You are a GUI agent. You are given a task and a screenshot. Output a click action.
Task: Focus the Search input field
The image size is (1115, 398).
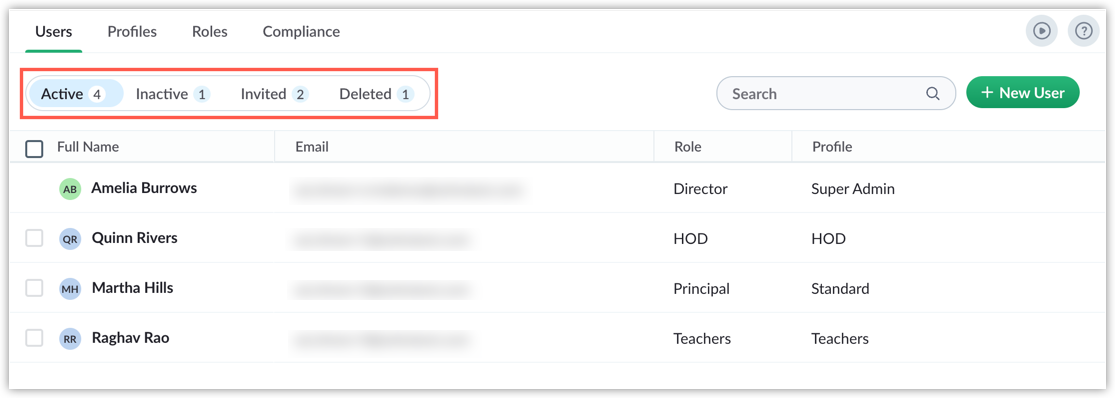click(836, 93)
